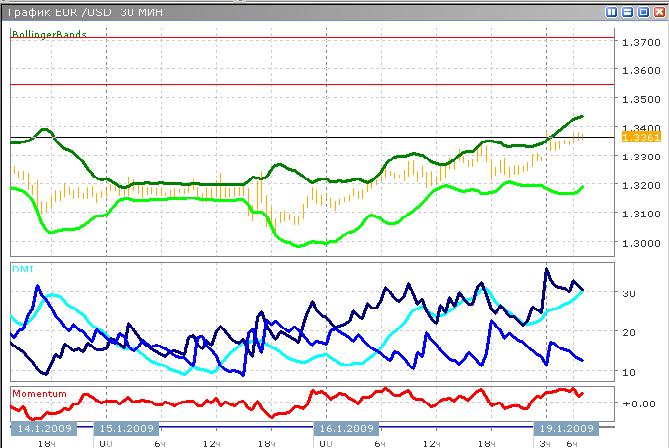Maximize the EUR/USD chart window
Image resolution: width=669 pixels, height=448 pixels.
tap(642, 12)
